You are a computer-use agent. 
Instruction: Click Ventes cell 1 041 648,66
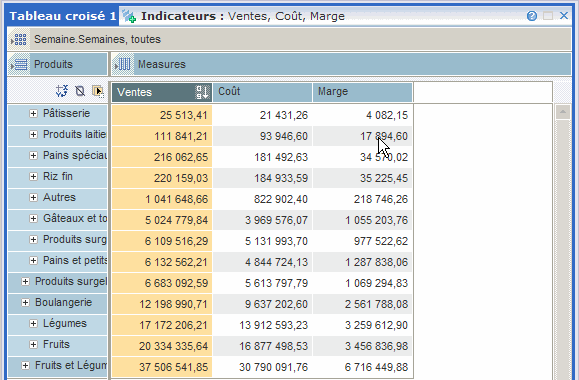(162, 199)
